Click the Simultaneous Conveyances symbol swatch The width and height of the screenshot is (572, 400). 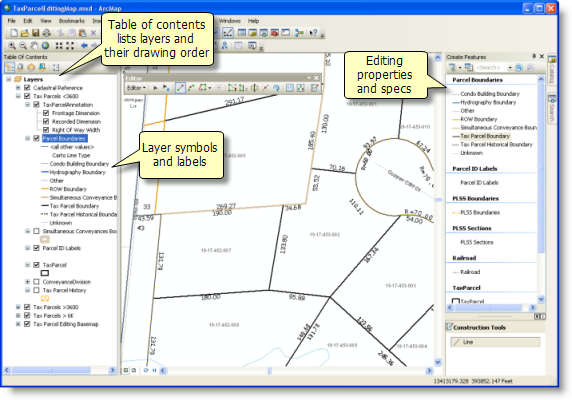[45, 240]
